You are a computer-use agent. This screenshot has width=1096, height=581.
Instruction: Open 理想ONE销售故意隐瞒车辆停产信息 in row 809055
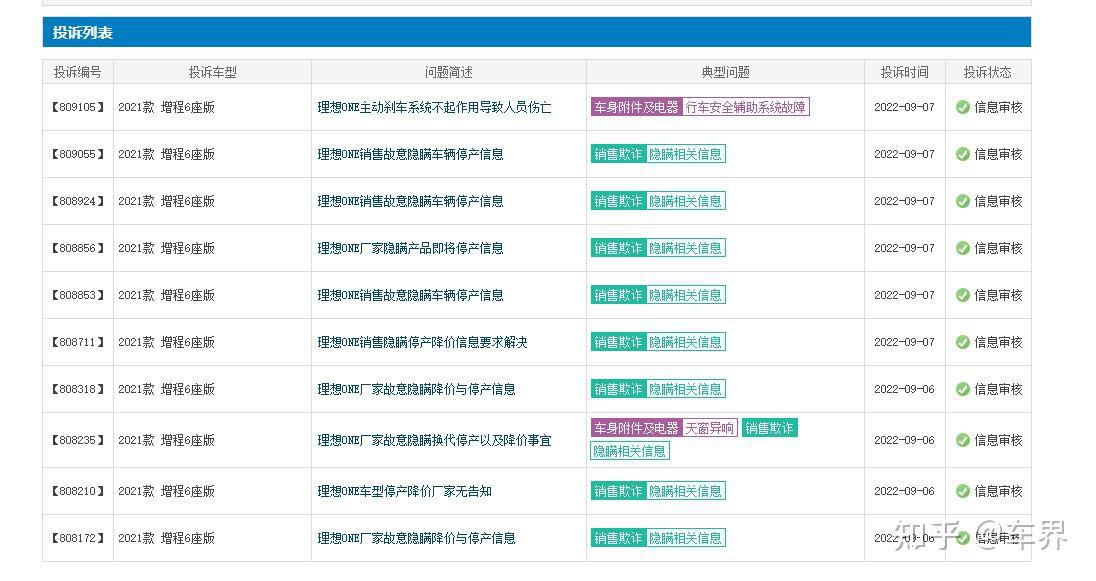click(410, 154)
